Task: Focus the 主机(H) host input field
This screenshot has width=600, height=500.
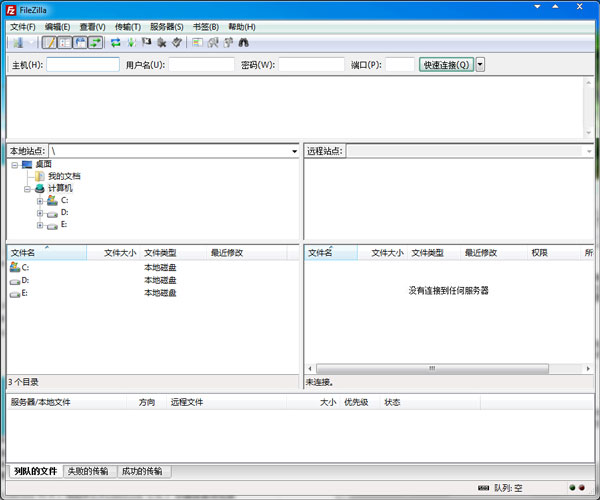Action: coord(83,64)
